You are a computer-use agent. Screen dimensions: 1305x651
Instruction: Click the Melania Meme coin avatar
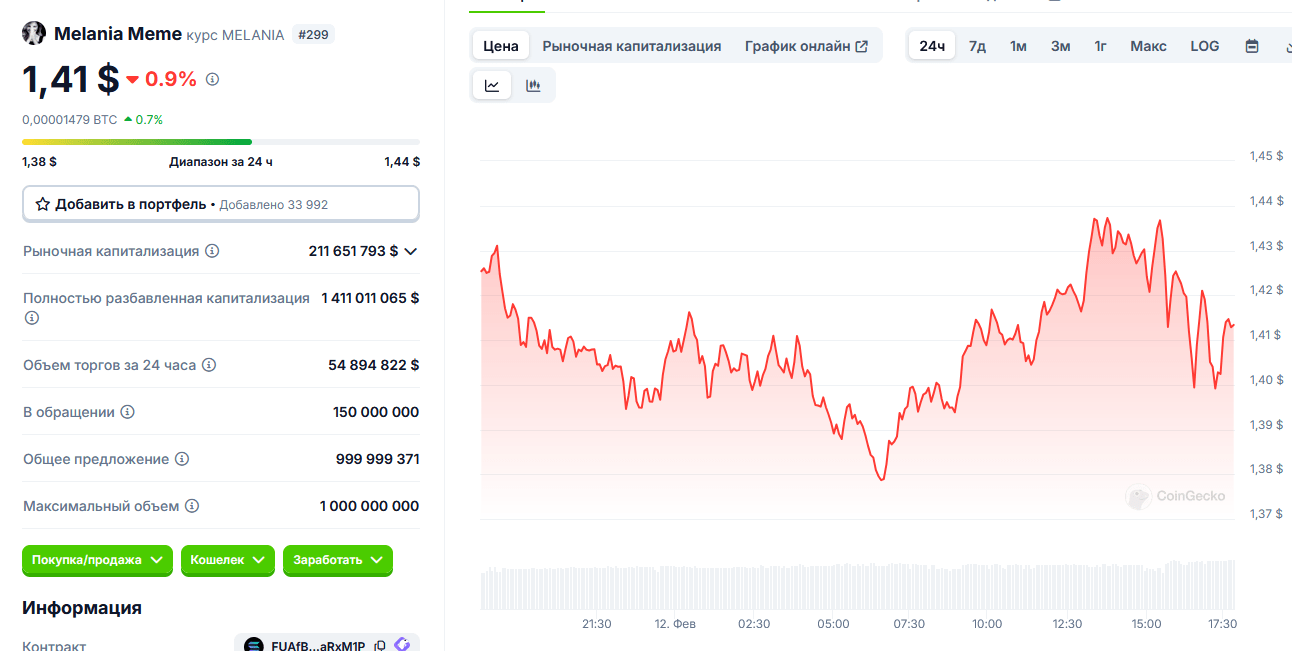[x=34, y=33]
